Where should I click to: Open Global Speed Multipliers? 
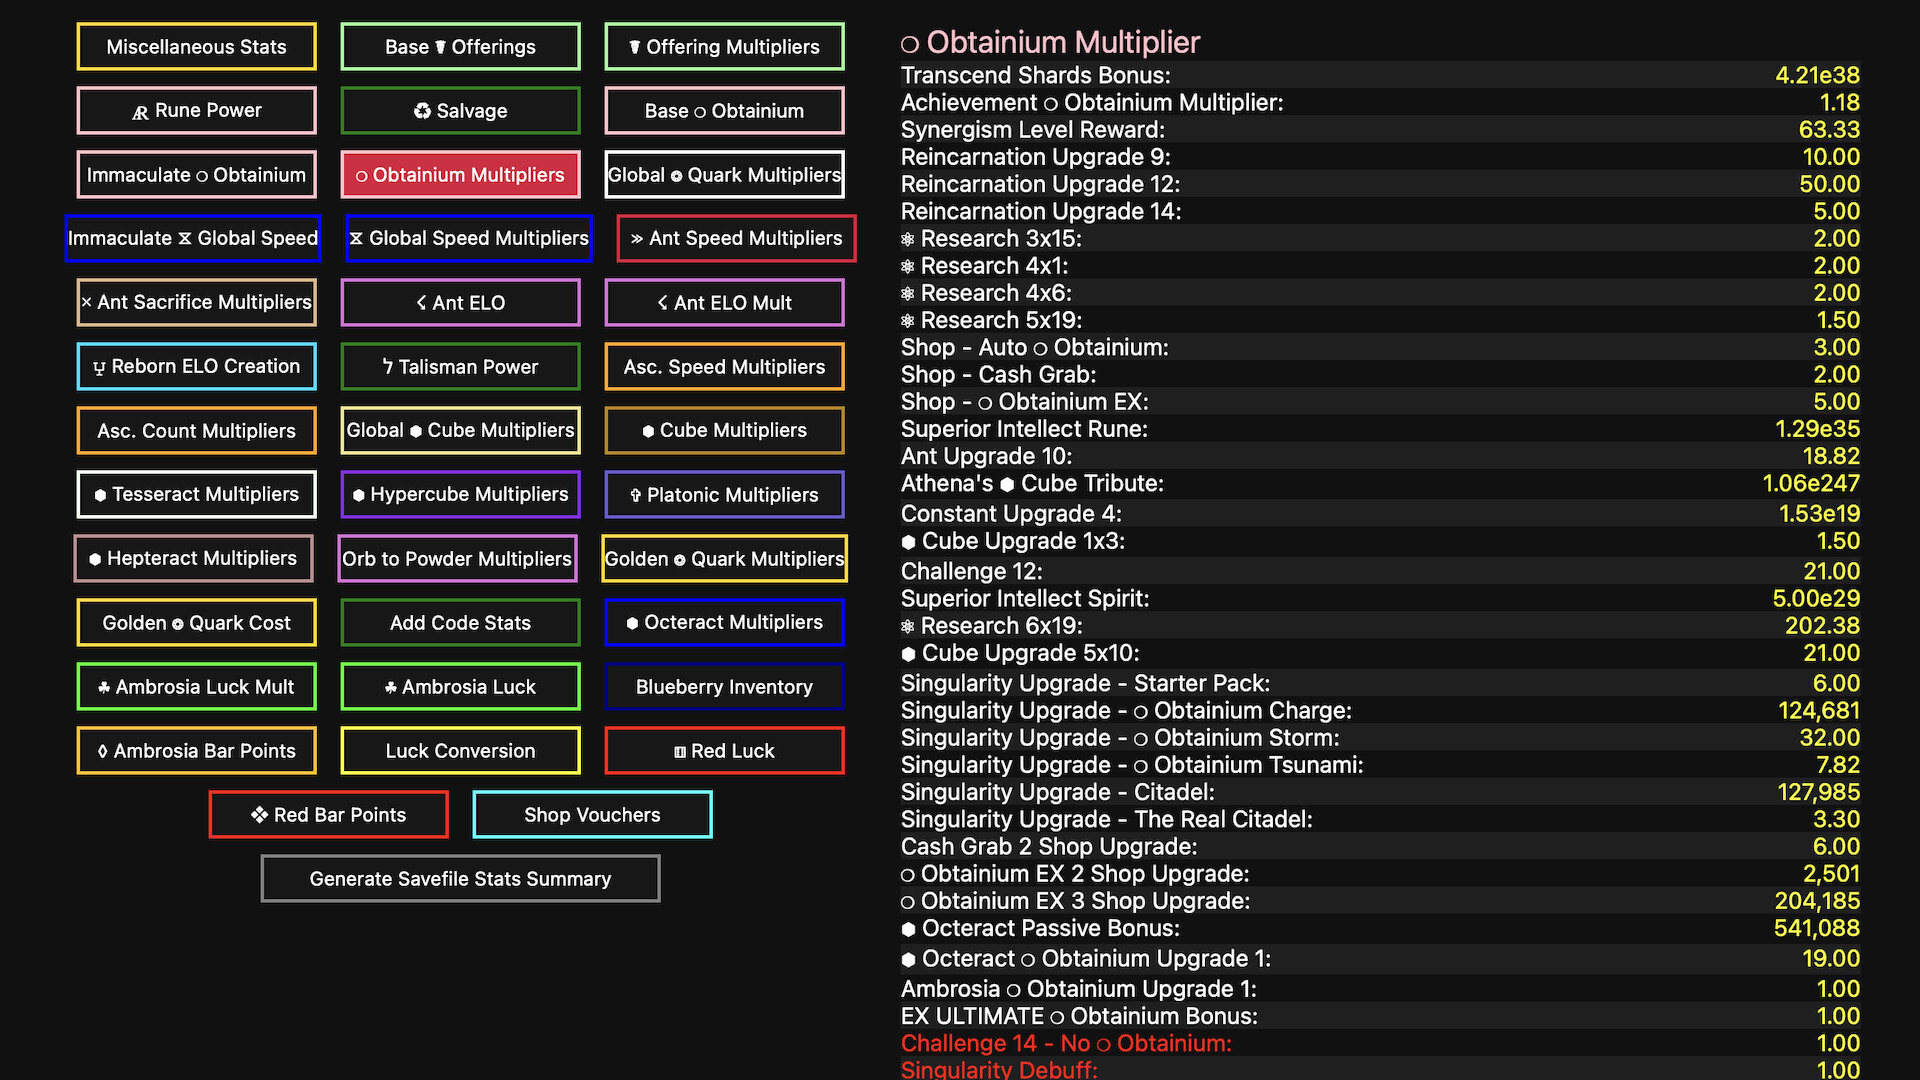coord(468,238)
